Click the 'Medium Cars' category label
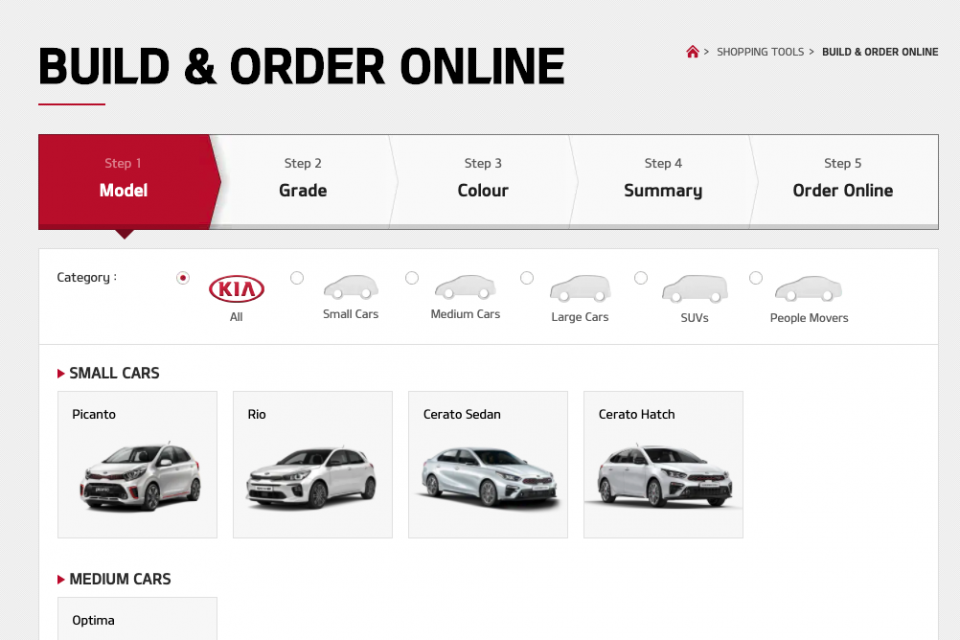 click(465, 314)
